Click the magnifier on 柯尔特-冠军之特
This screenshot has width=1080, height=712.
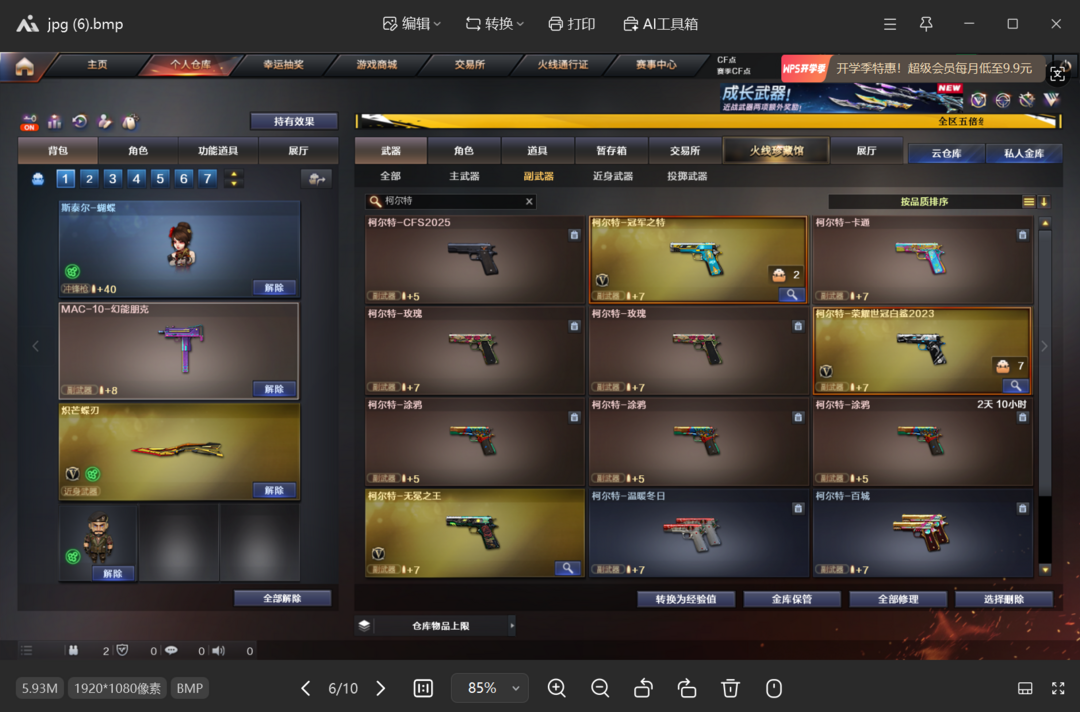point(792,295)
